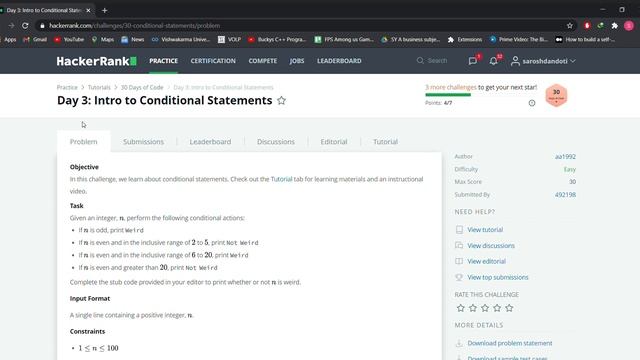Rate the challenge one star
The height and width of the screenshot is (360, 640).
pos(460,308)
